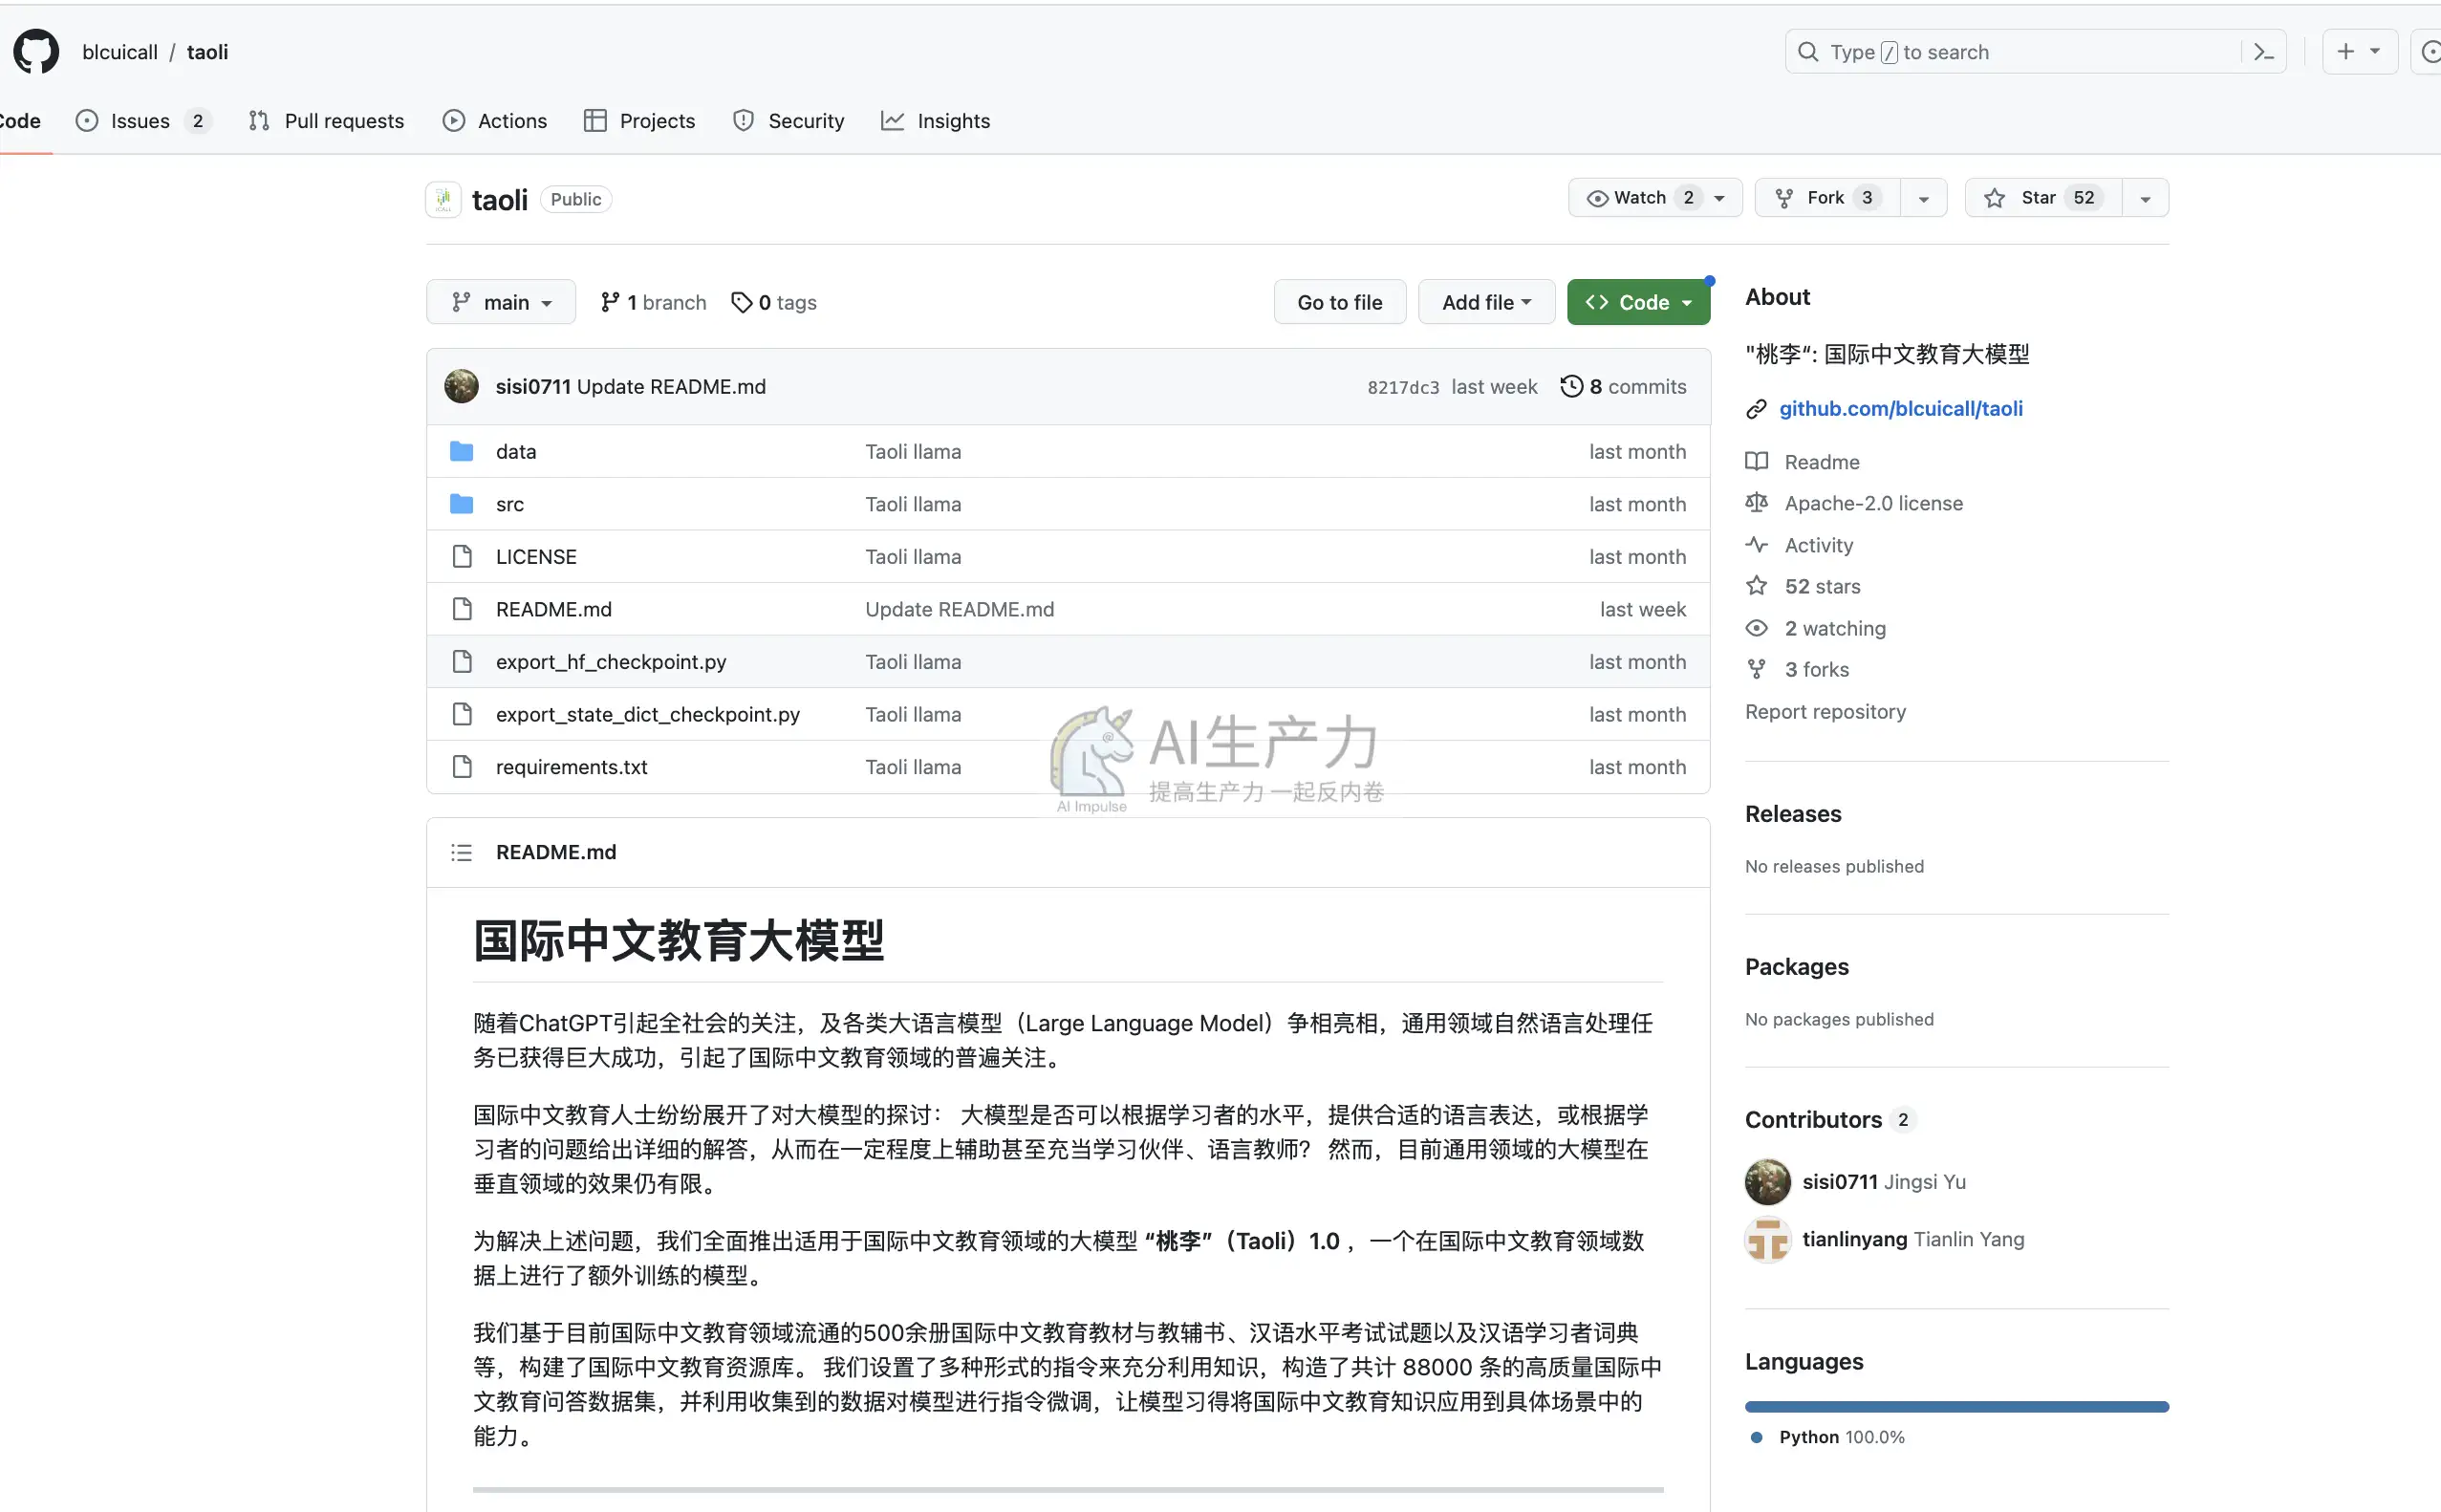View forks via 3 forks link

(1797, 669)
